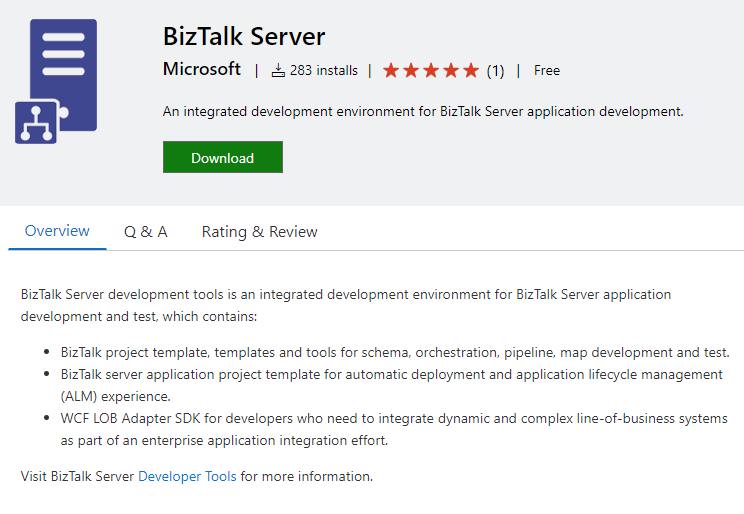Click the second rating star
744x514 pixels.
click(x=411, y=71)
